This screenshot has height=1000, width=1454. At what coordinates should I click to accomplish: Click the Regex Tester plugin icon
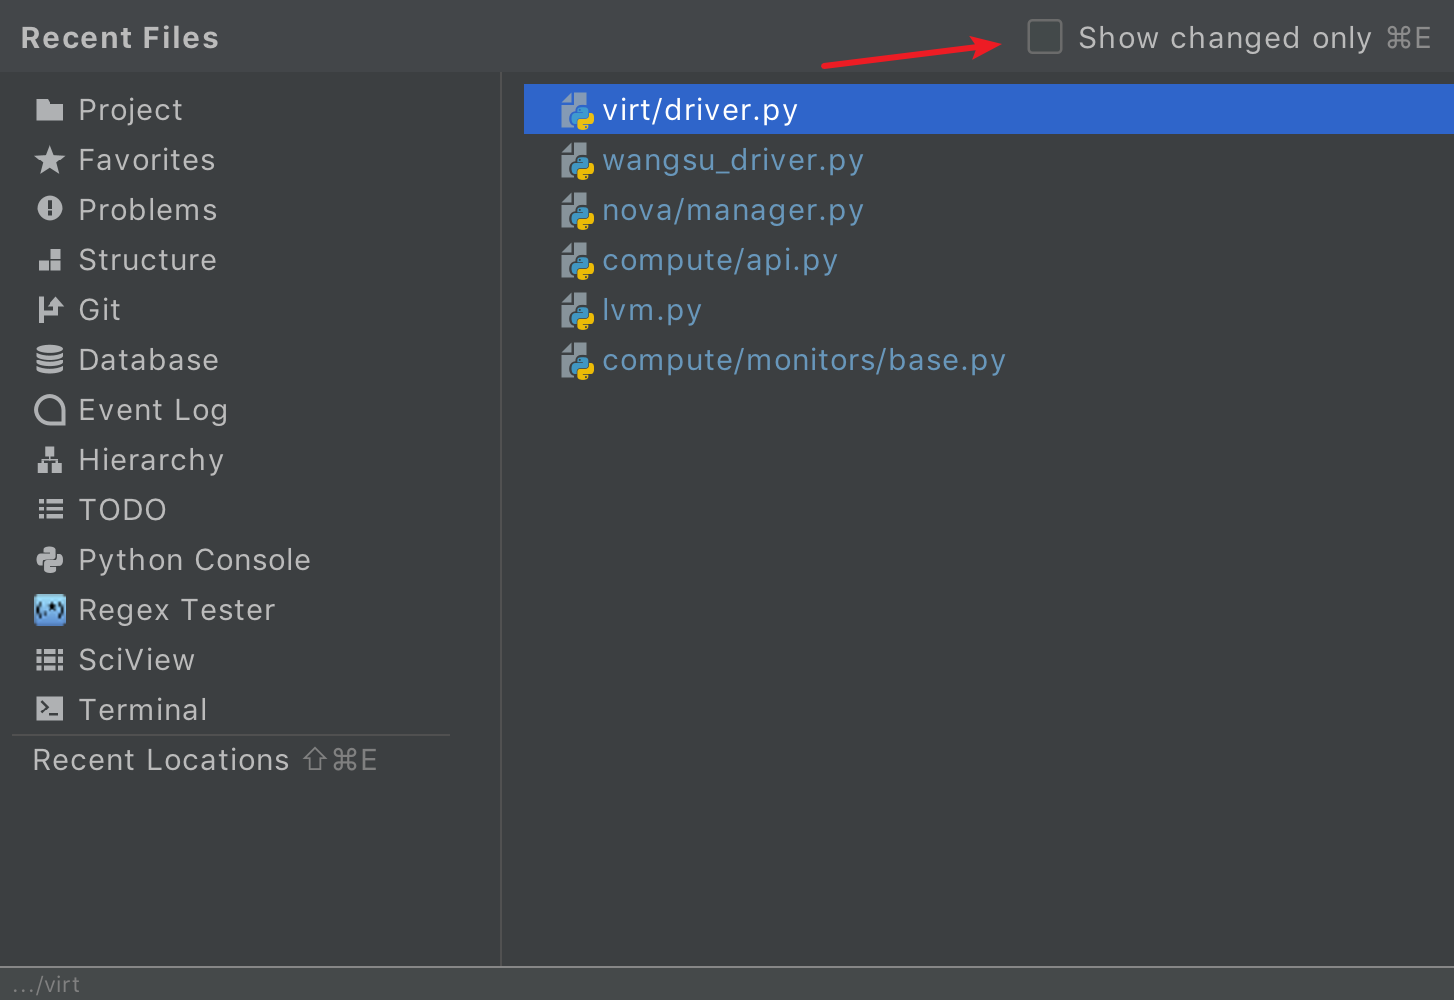pos(49,610)
